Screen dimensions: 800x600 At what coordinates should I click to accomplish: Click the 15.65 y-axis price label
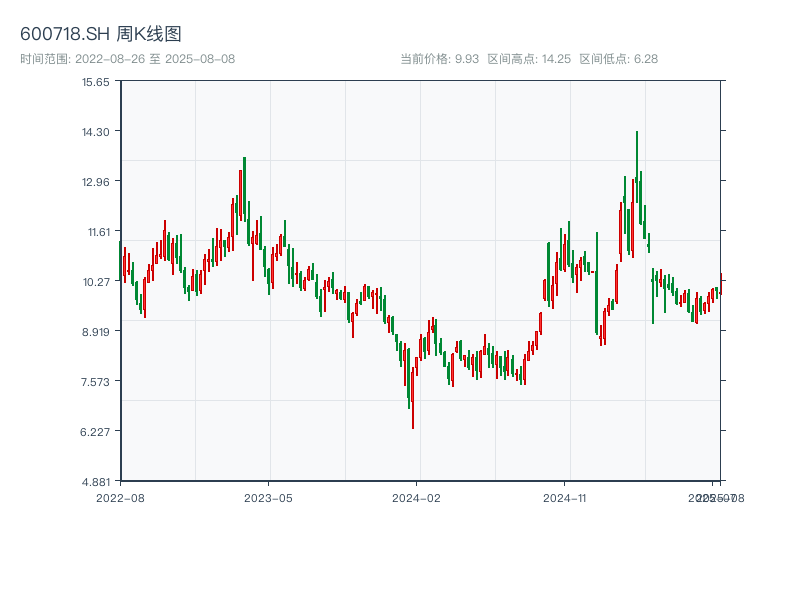point(96,82)
